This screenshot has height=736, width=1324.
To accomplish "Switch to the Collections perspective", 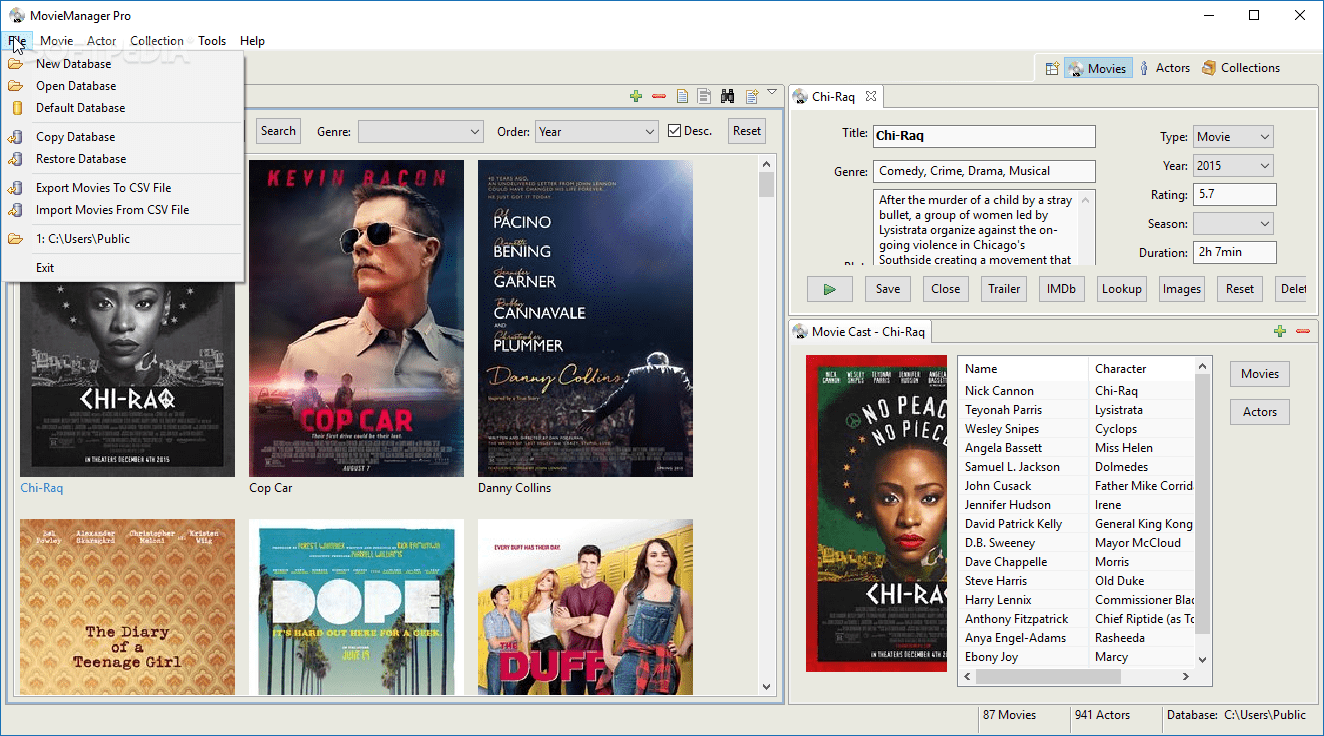I will click(x=1241, y=68).
